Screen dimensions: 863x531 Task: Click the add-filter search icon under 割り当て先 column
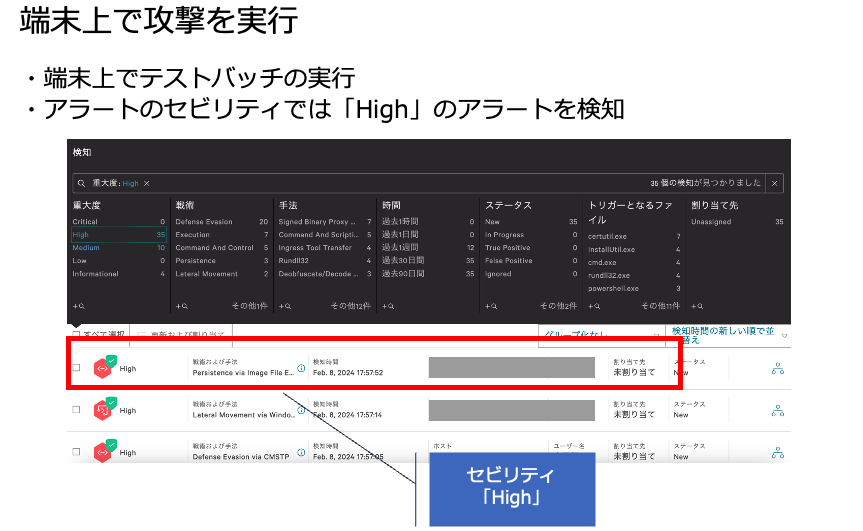697,306
